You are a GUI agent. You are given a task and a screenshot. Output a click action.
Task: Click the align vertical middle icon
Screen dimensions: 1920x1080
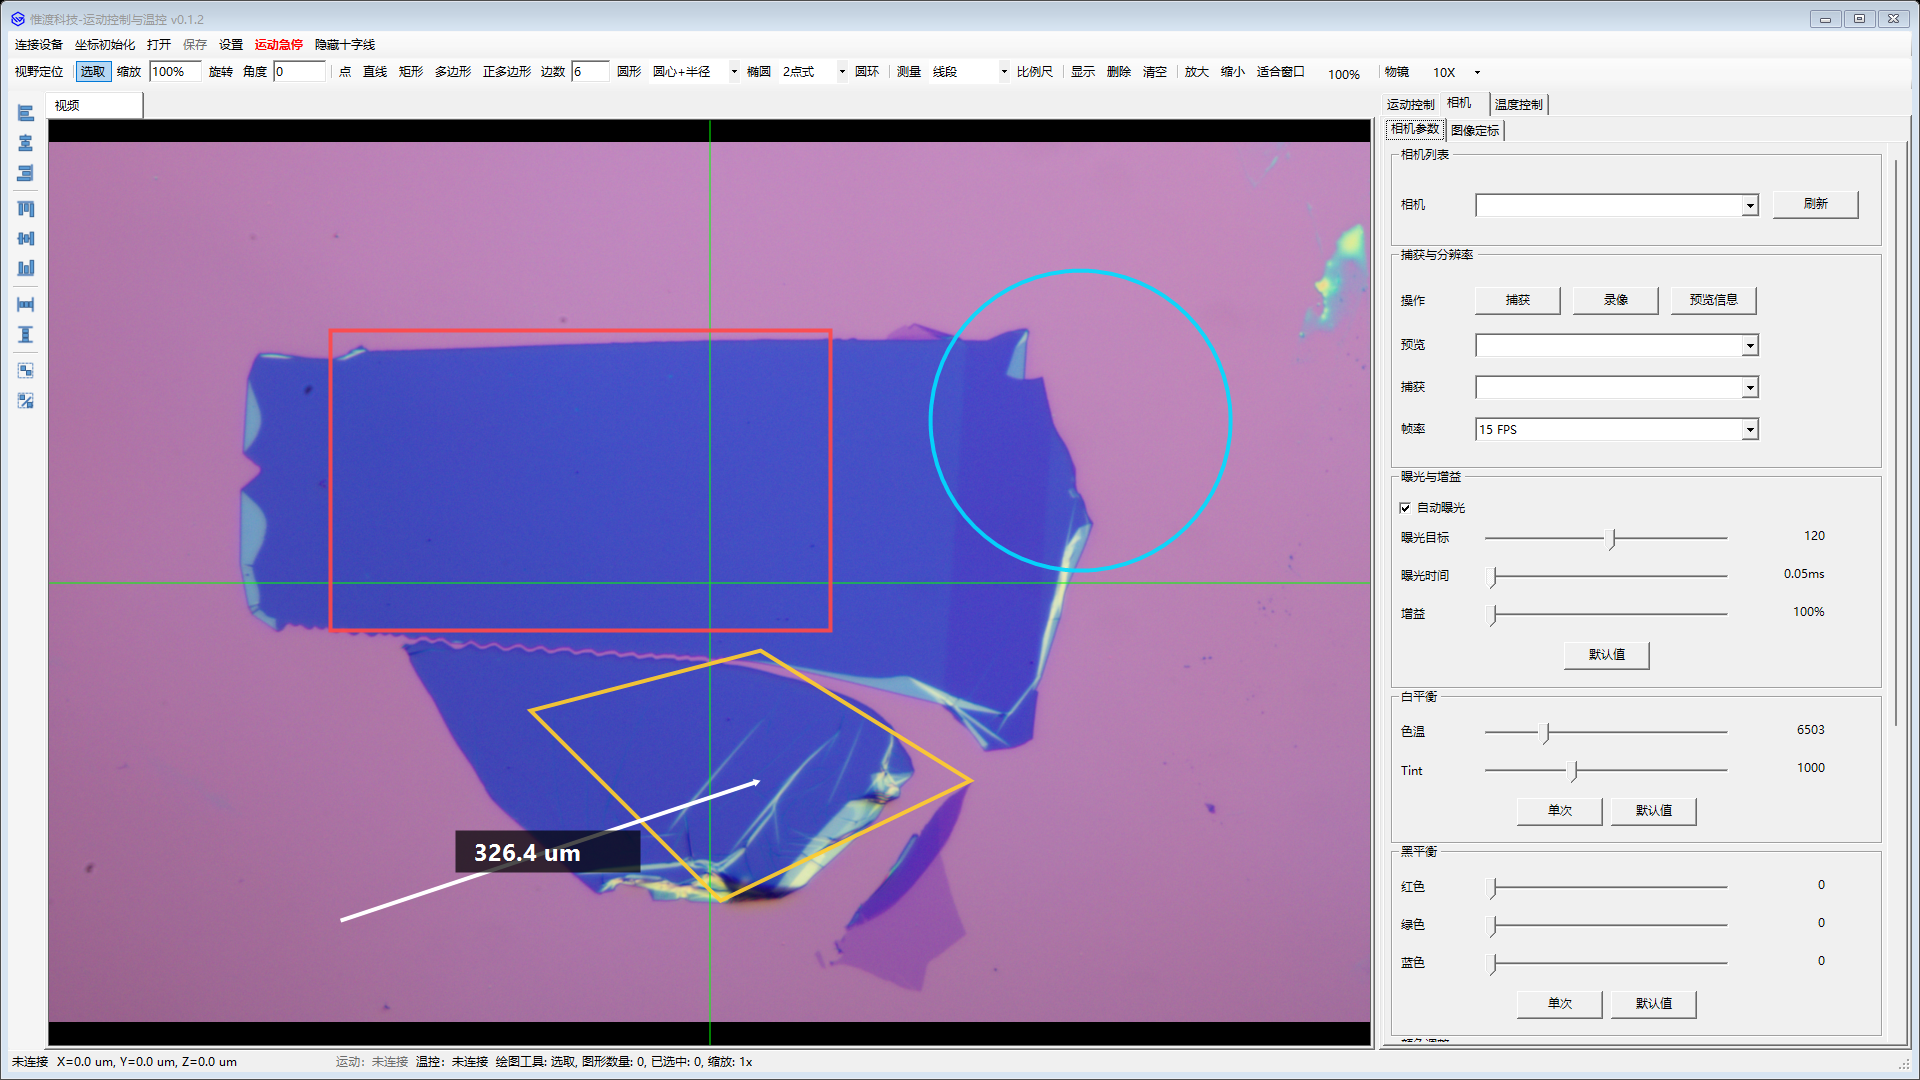click(x=26, y=238)
